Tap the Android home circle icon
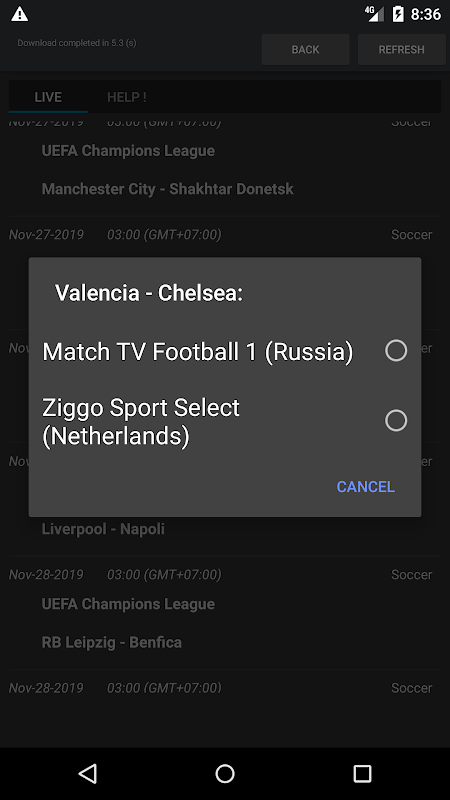Image resolution: width=450 pixels, height=800 pixels. click(x=225, y=773)
